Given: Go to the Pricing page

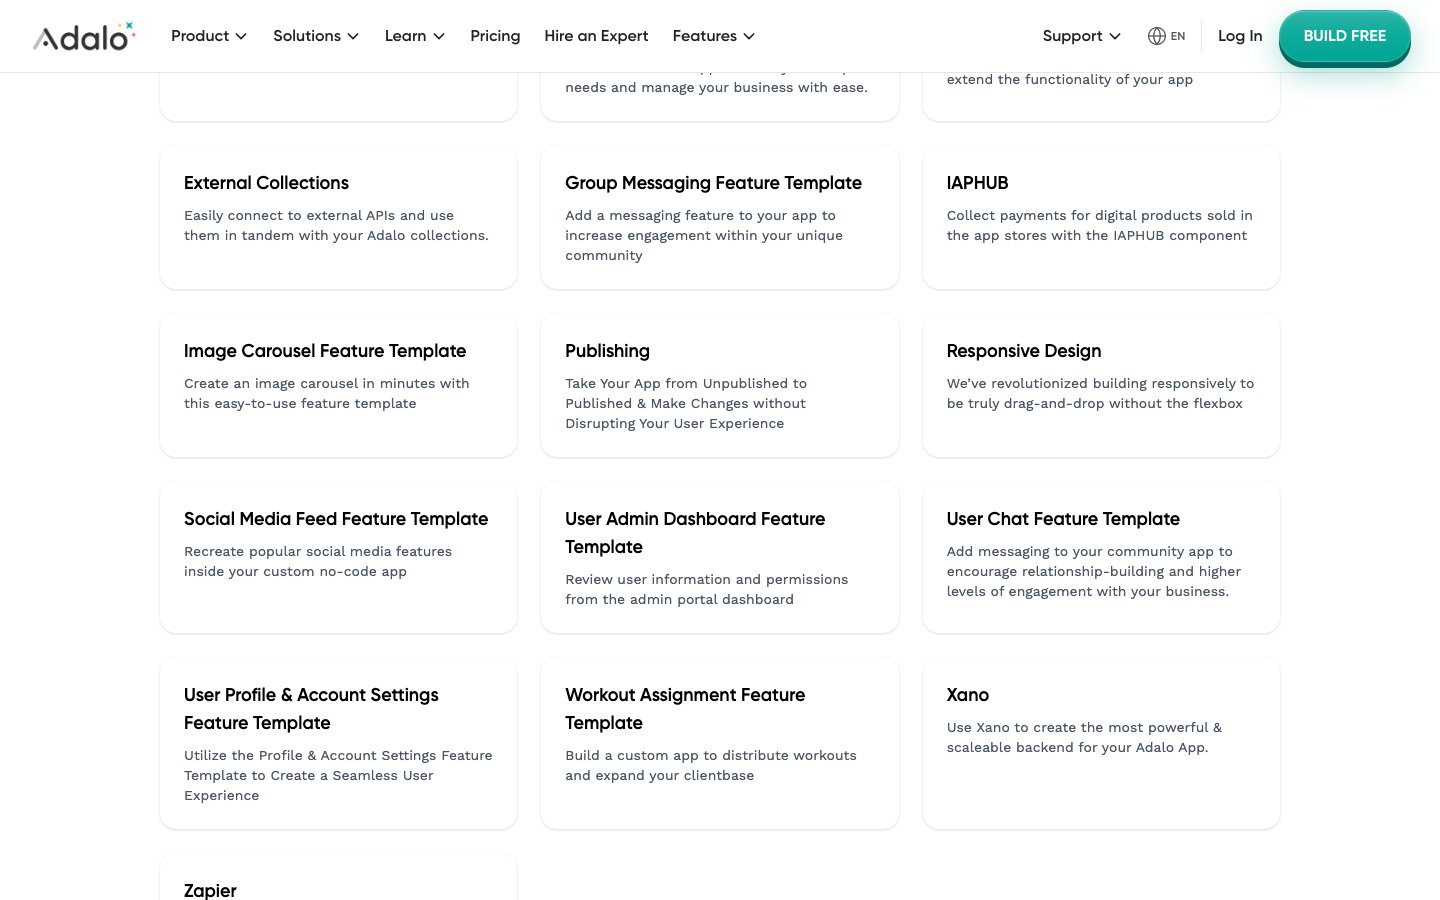Looking at the screenshot, I should 495,36.
